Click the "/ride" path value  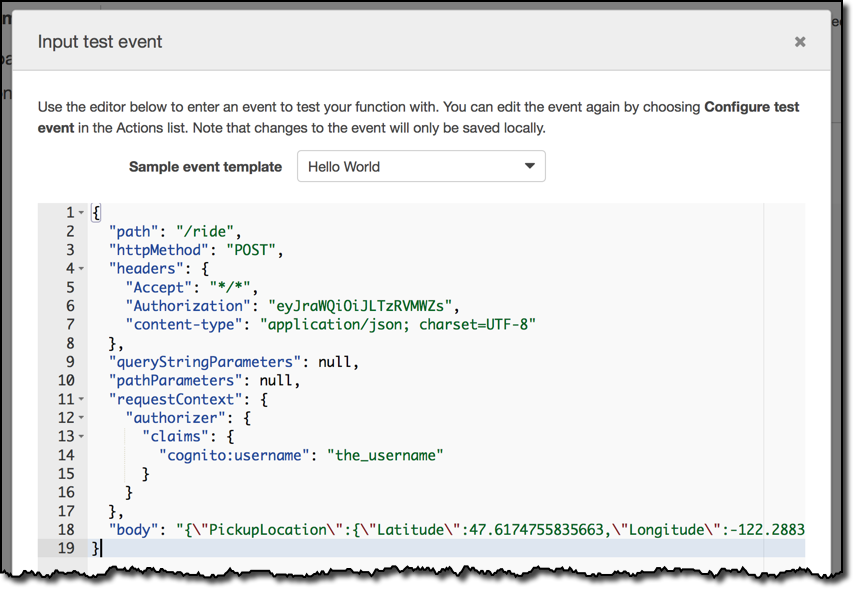click(x=205, y=232)
